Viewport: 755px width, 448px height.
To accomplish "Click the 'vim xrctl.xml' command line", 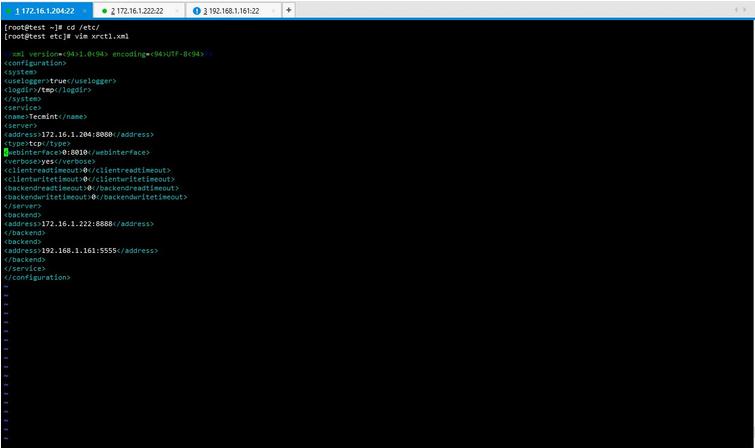I will point(66,36).
